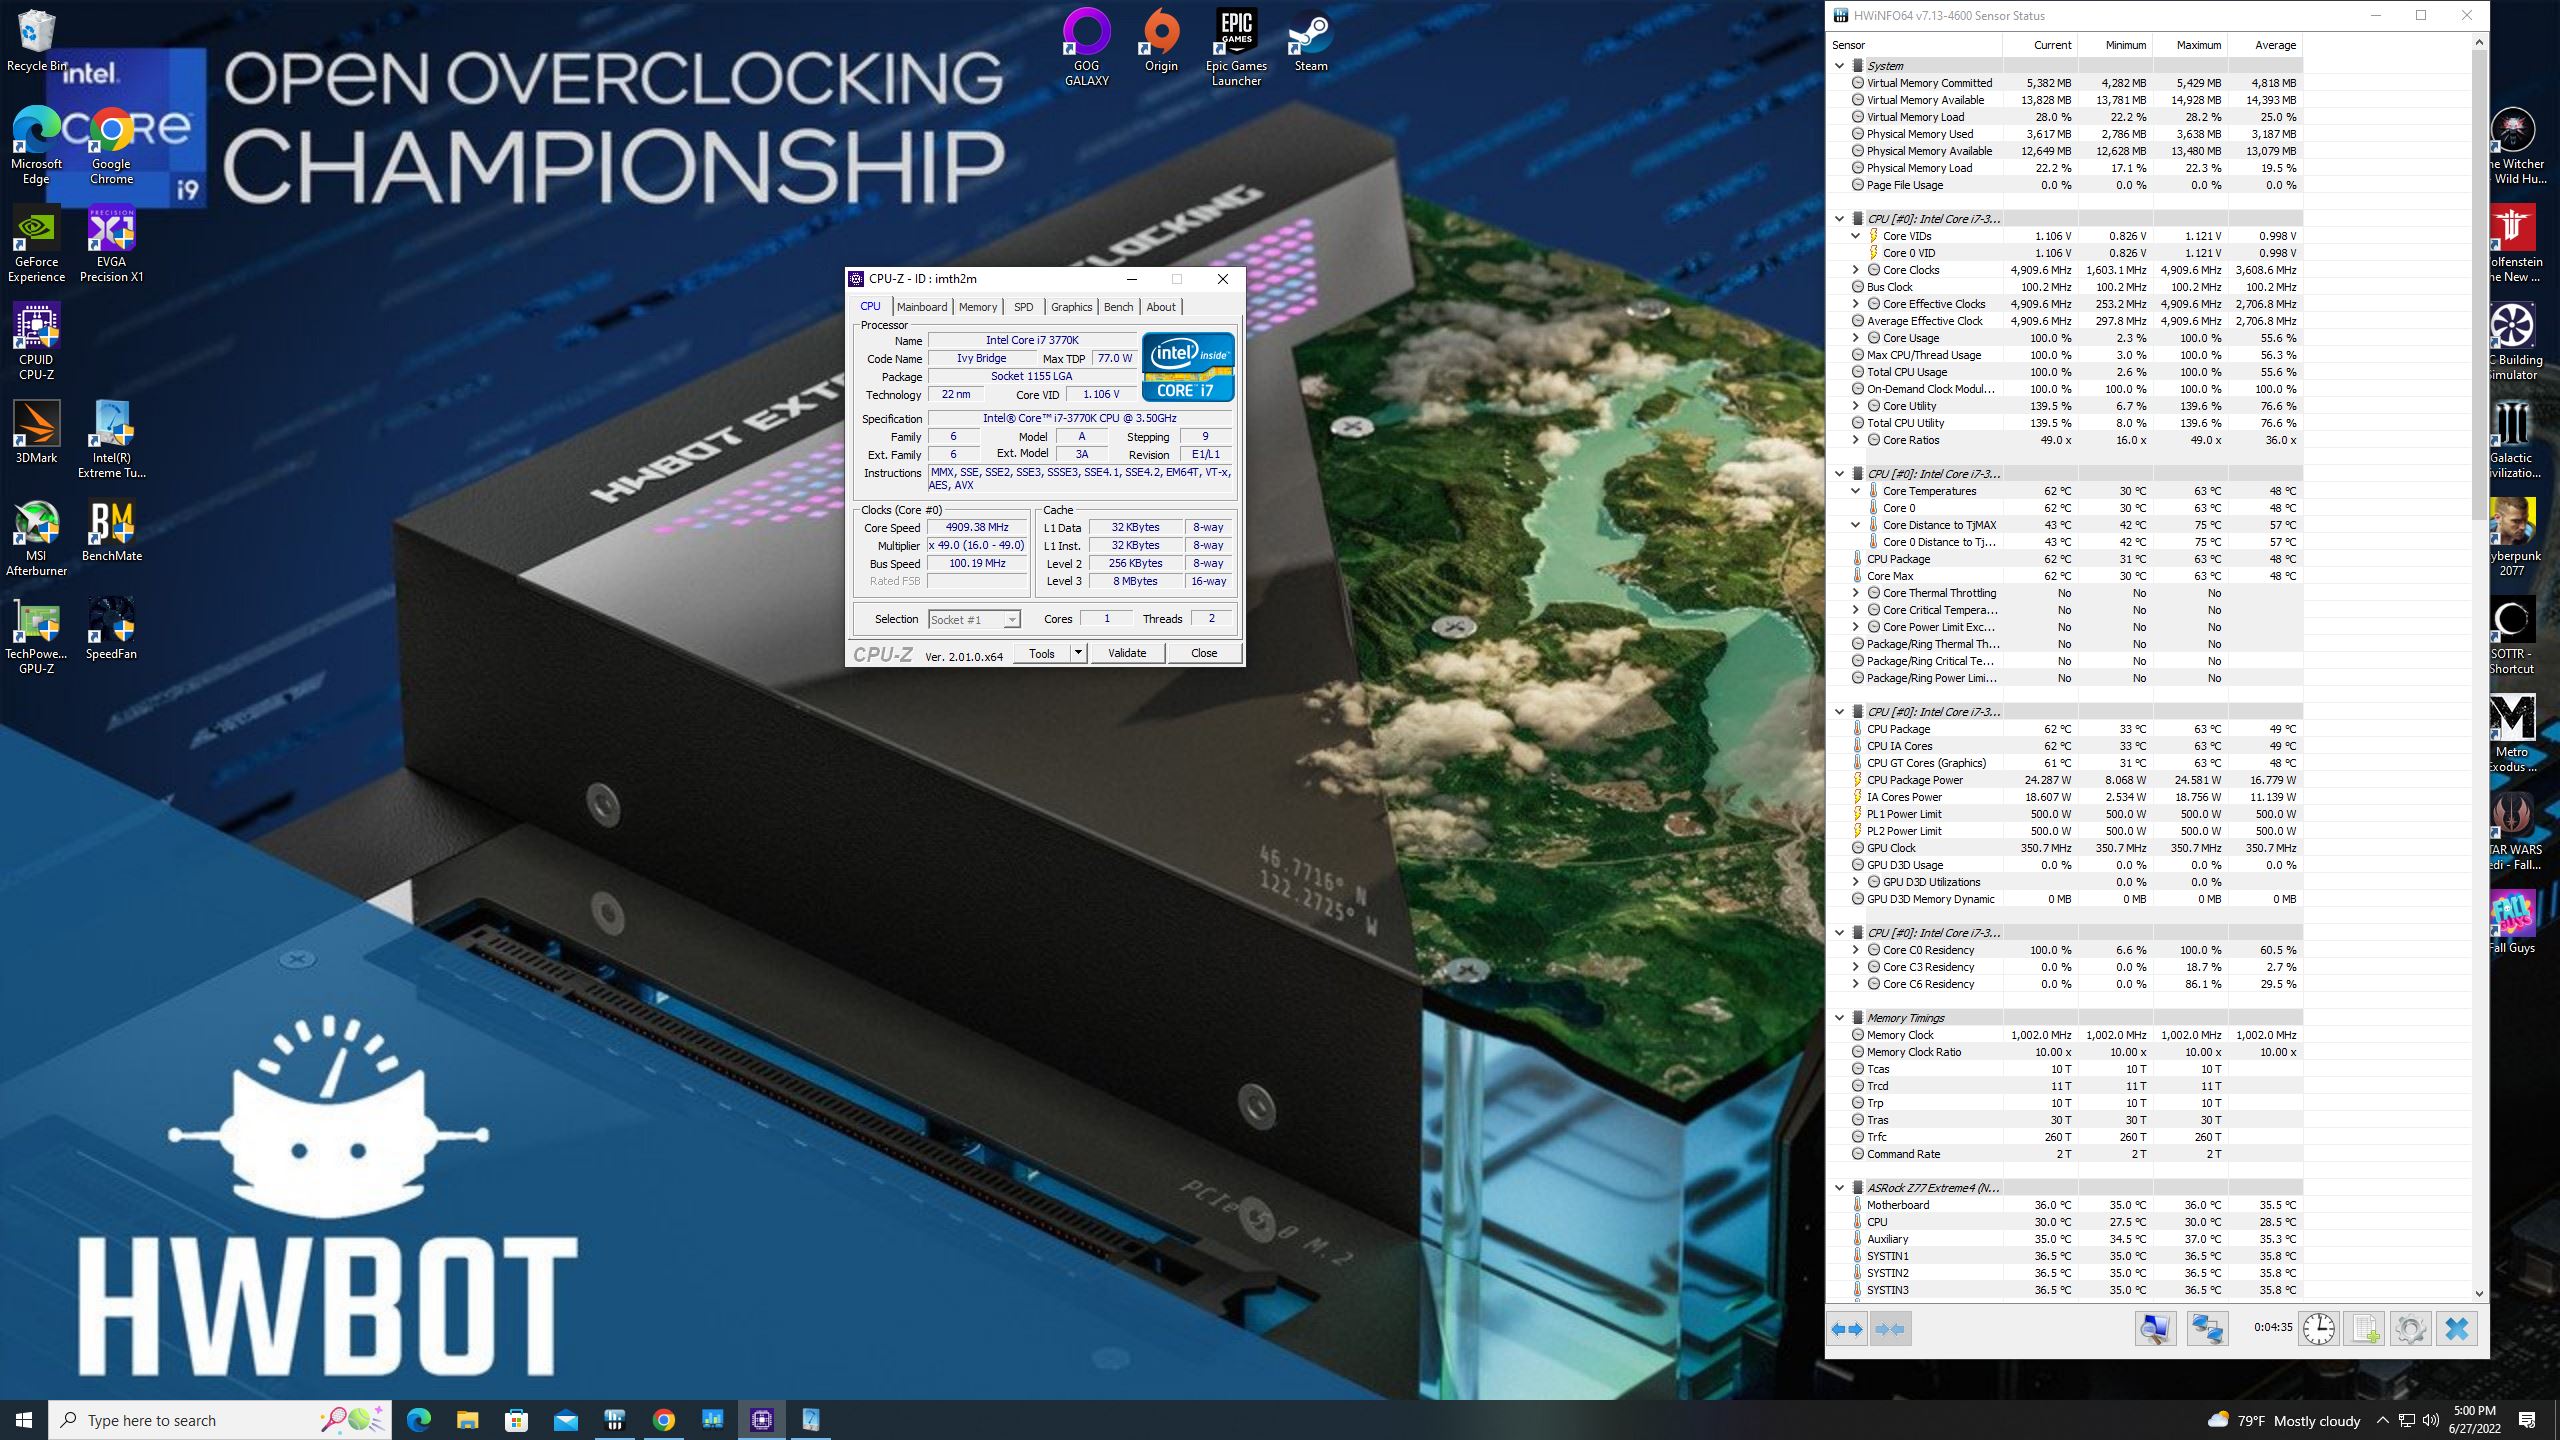
Task: Expand Core Thermal Throttling row
Action: [1855, 593]
